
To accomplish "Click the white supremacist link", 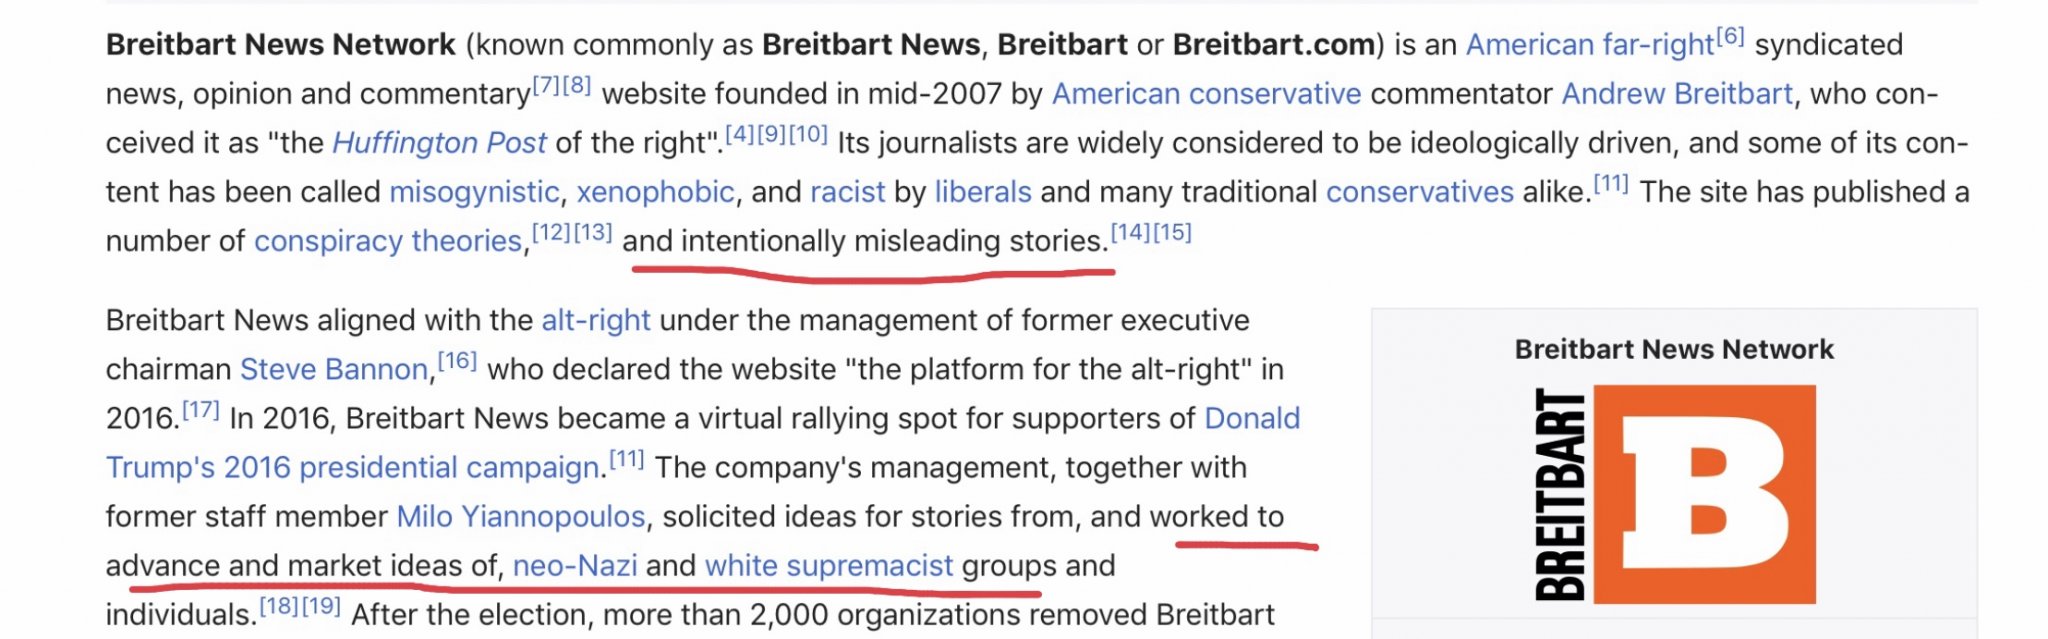I will tap(828, 565).
